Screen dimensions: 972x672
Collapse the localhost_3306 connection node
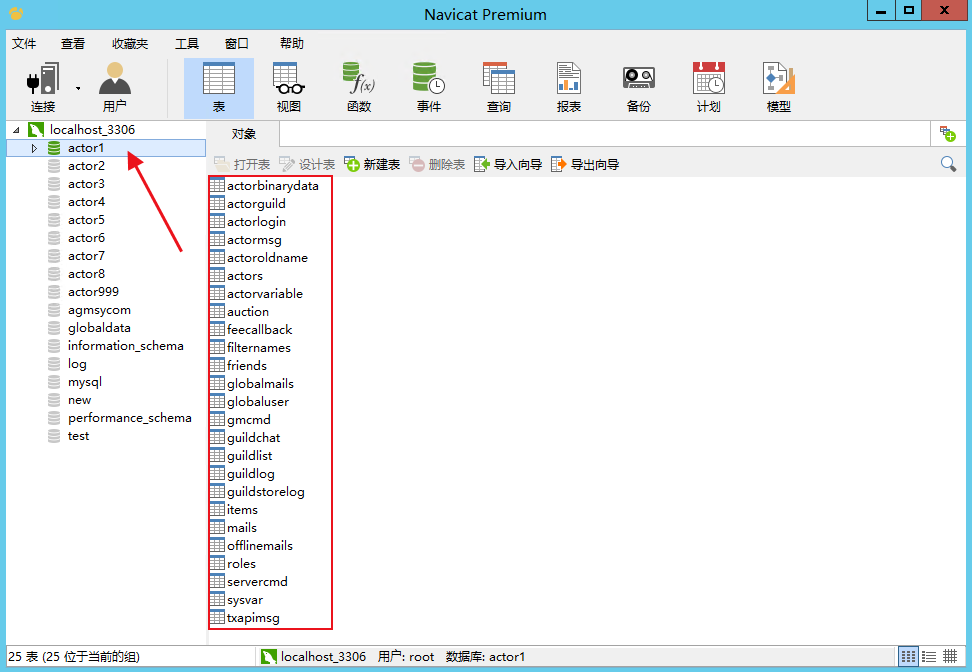coord(16,130)
